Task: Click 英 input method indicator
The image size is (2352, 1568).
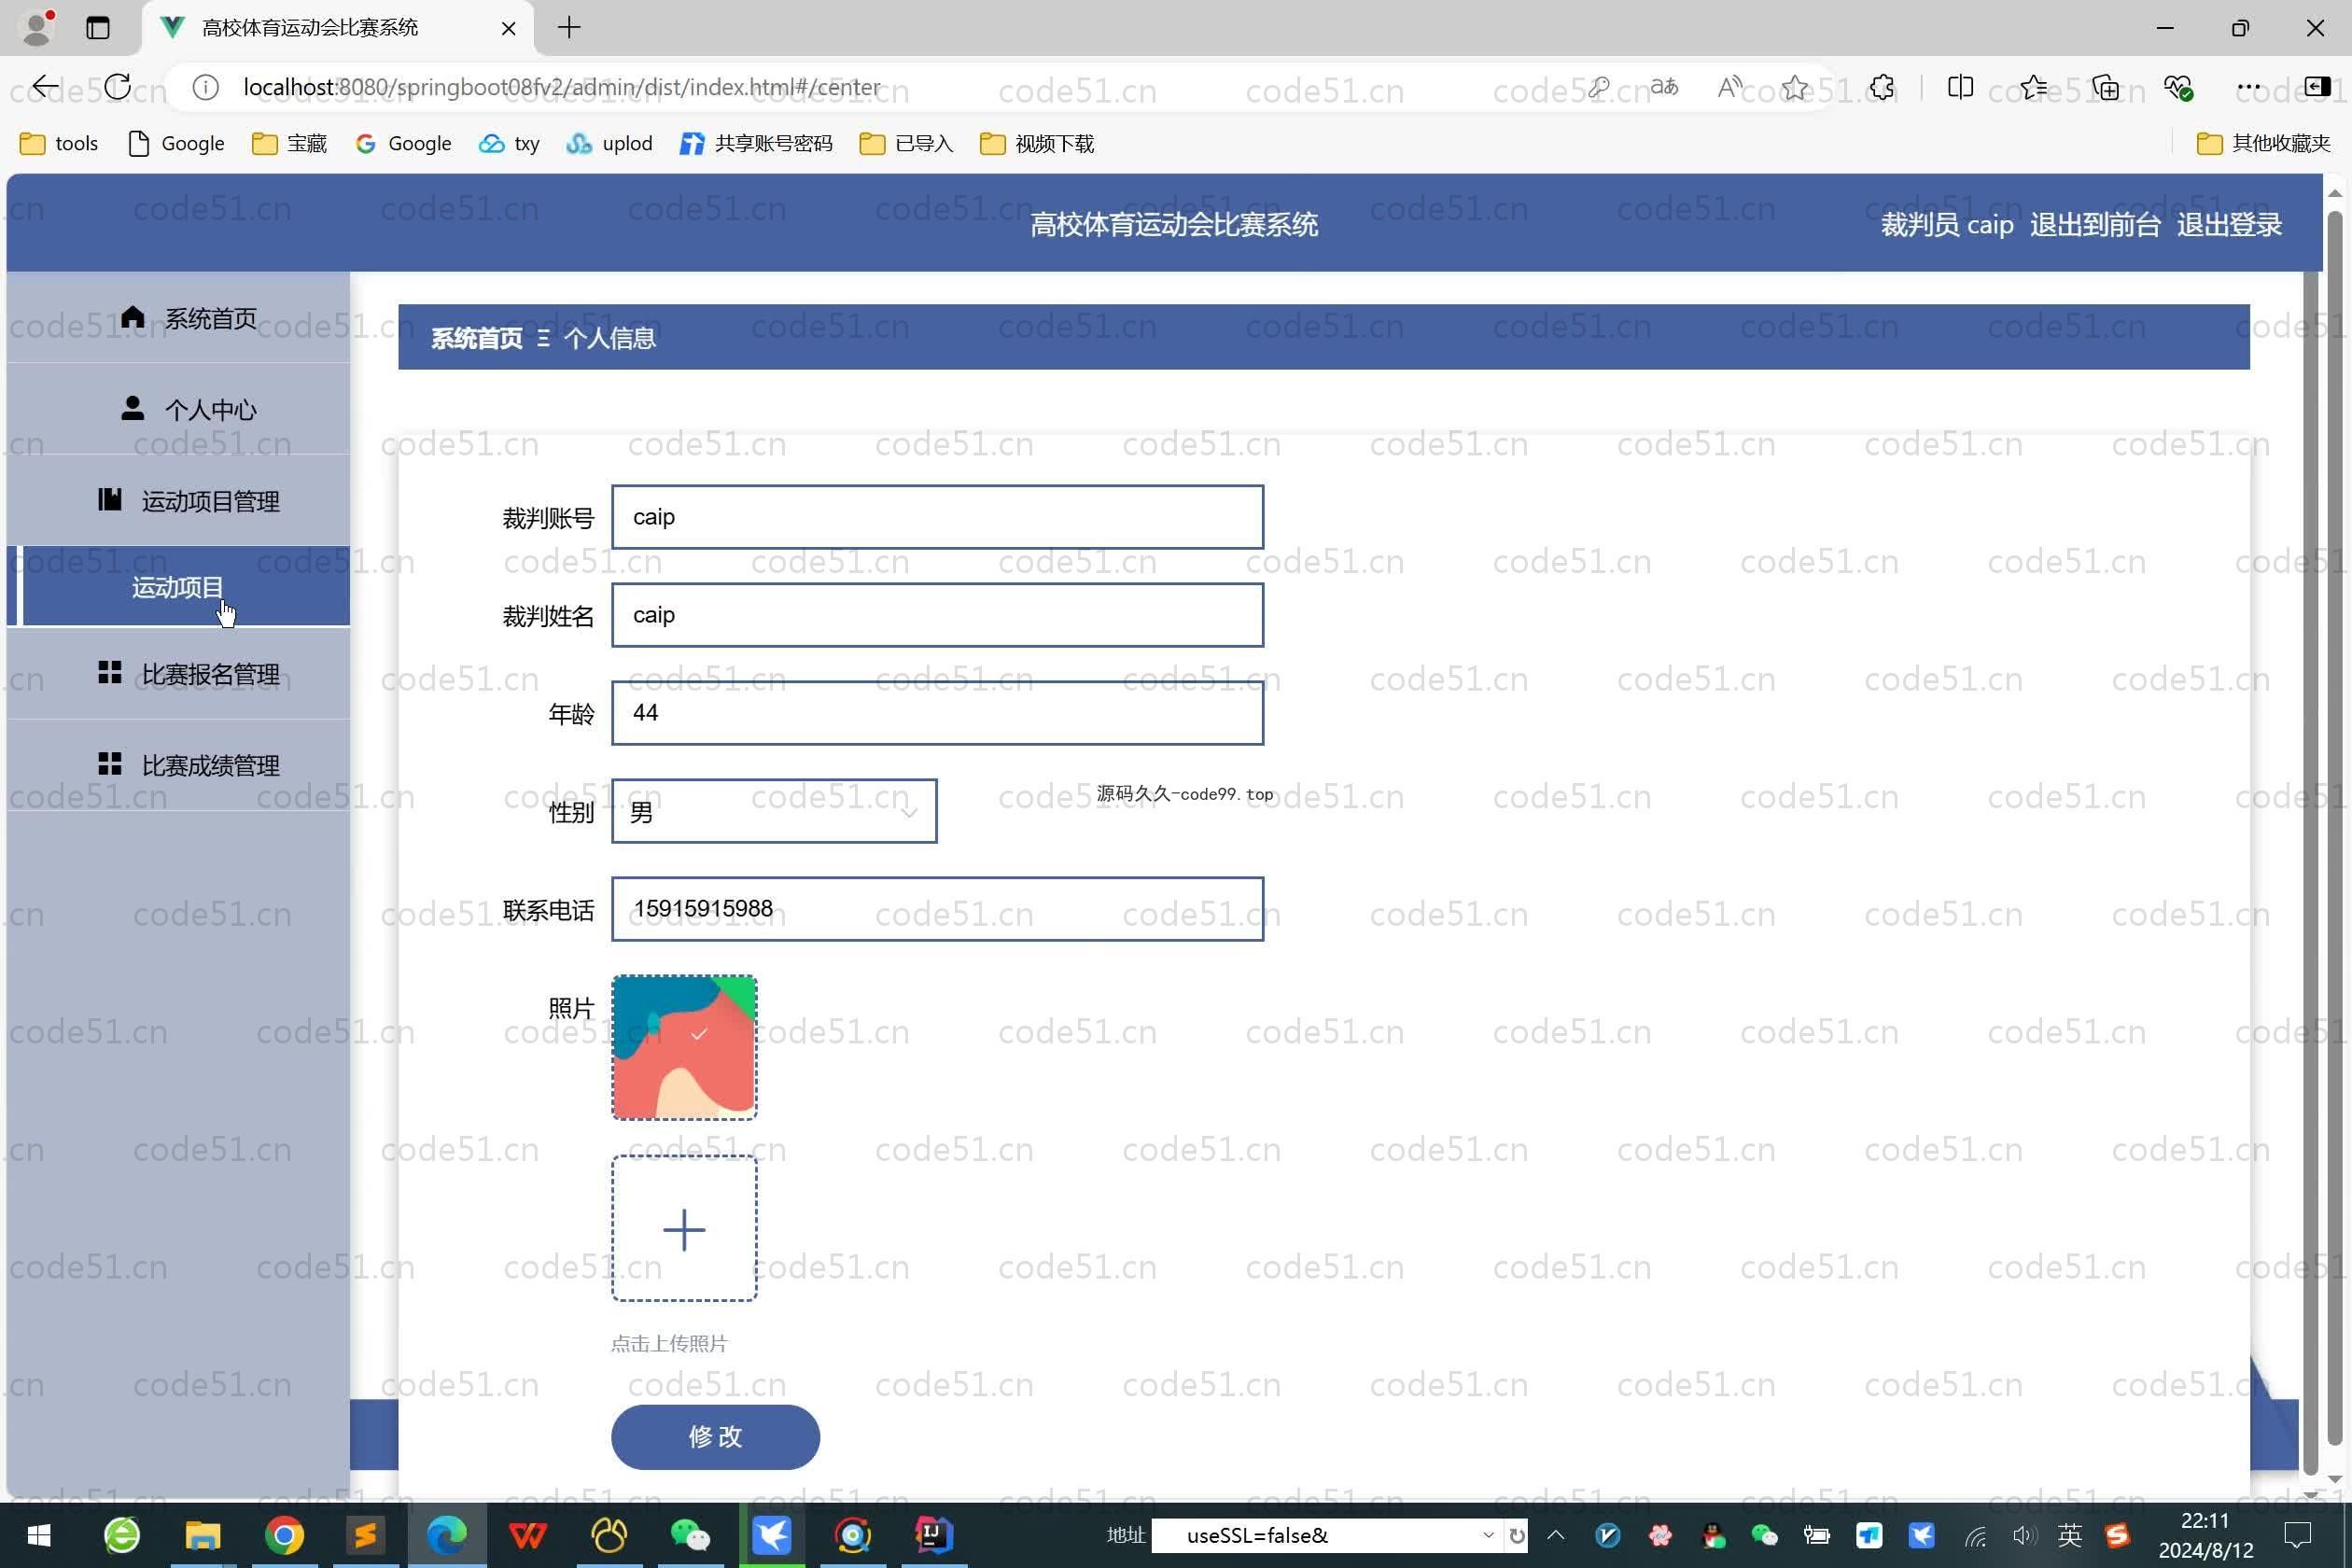Action: [x=2069, y=1535]
